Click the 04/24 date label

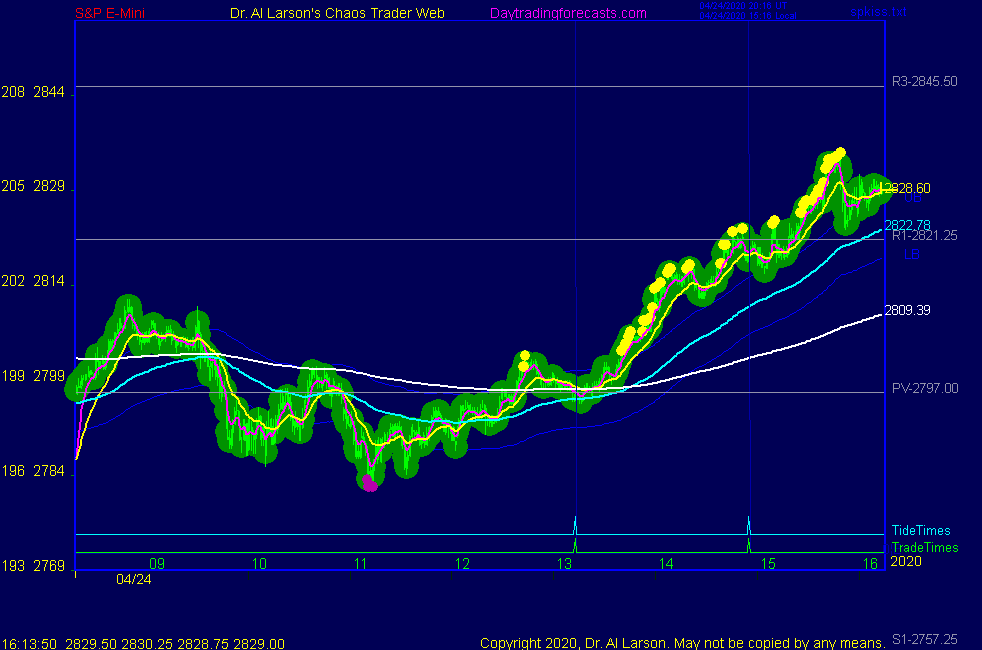(x=133, y=579)
